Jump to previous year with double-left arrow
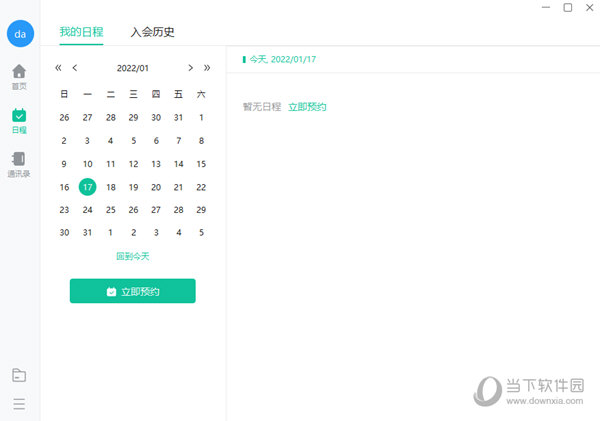This screenshot has height=421, width=600. point(58,68)
